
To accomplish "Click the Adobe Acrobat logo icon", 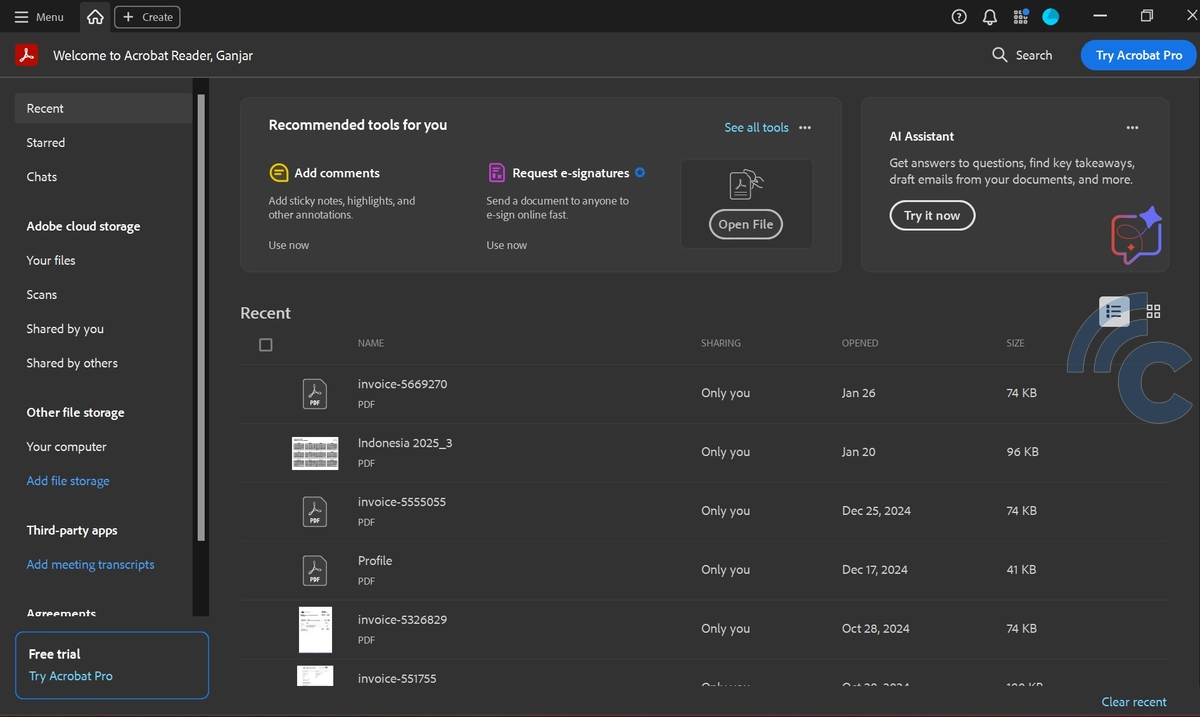I will [x=26, y=55].
